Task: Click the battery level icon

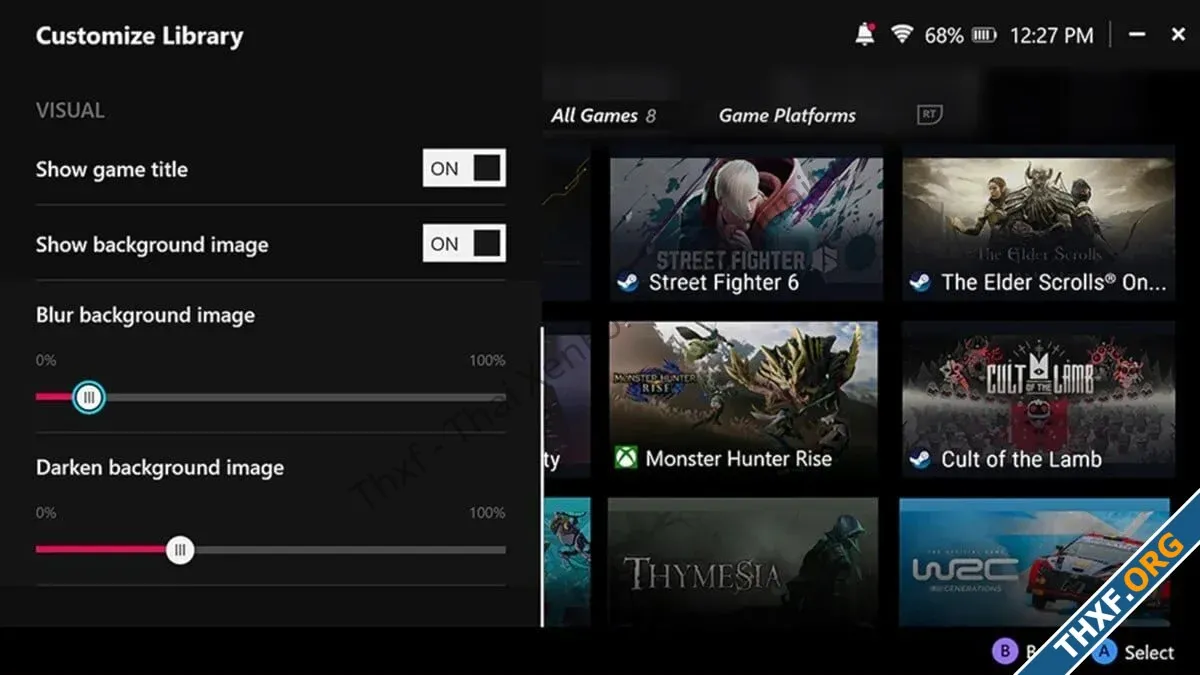Action: pyautogui.click(x=985, y=36)
